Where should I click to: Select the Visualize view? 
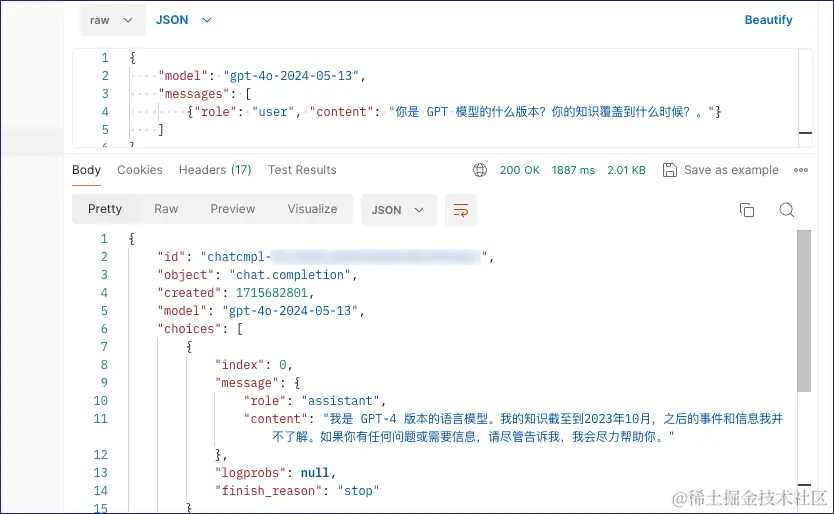pos(312,209)
